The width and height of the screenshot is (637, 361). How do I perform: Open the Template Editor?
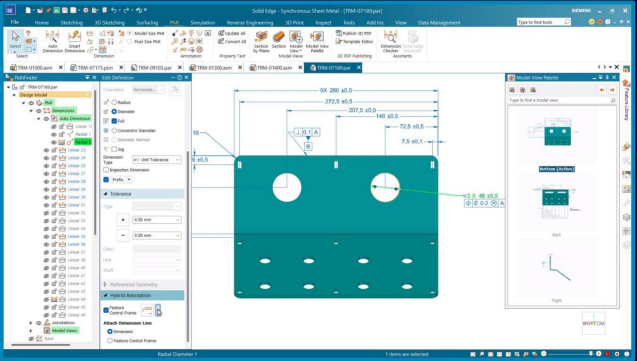pyautogui.click(x=354, y=41)
